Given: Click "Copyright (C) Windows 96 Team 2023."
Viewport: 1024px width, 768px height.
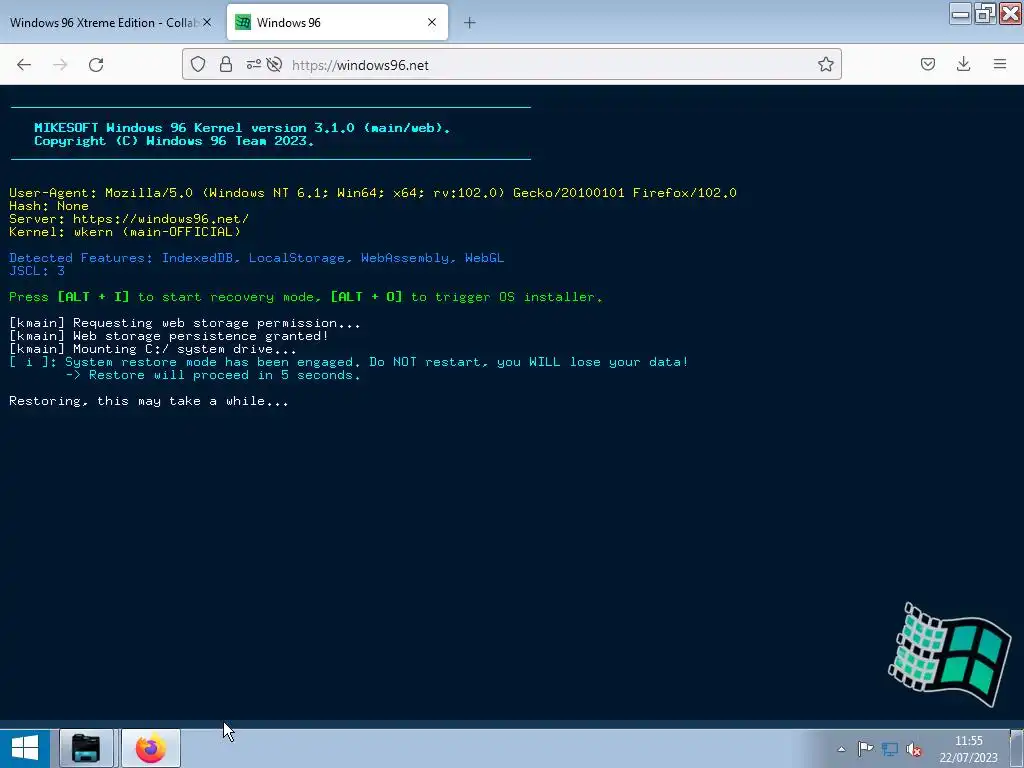Looking at the screenshot, I should point(174,140).
